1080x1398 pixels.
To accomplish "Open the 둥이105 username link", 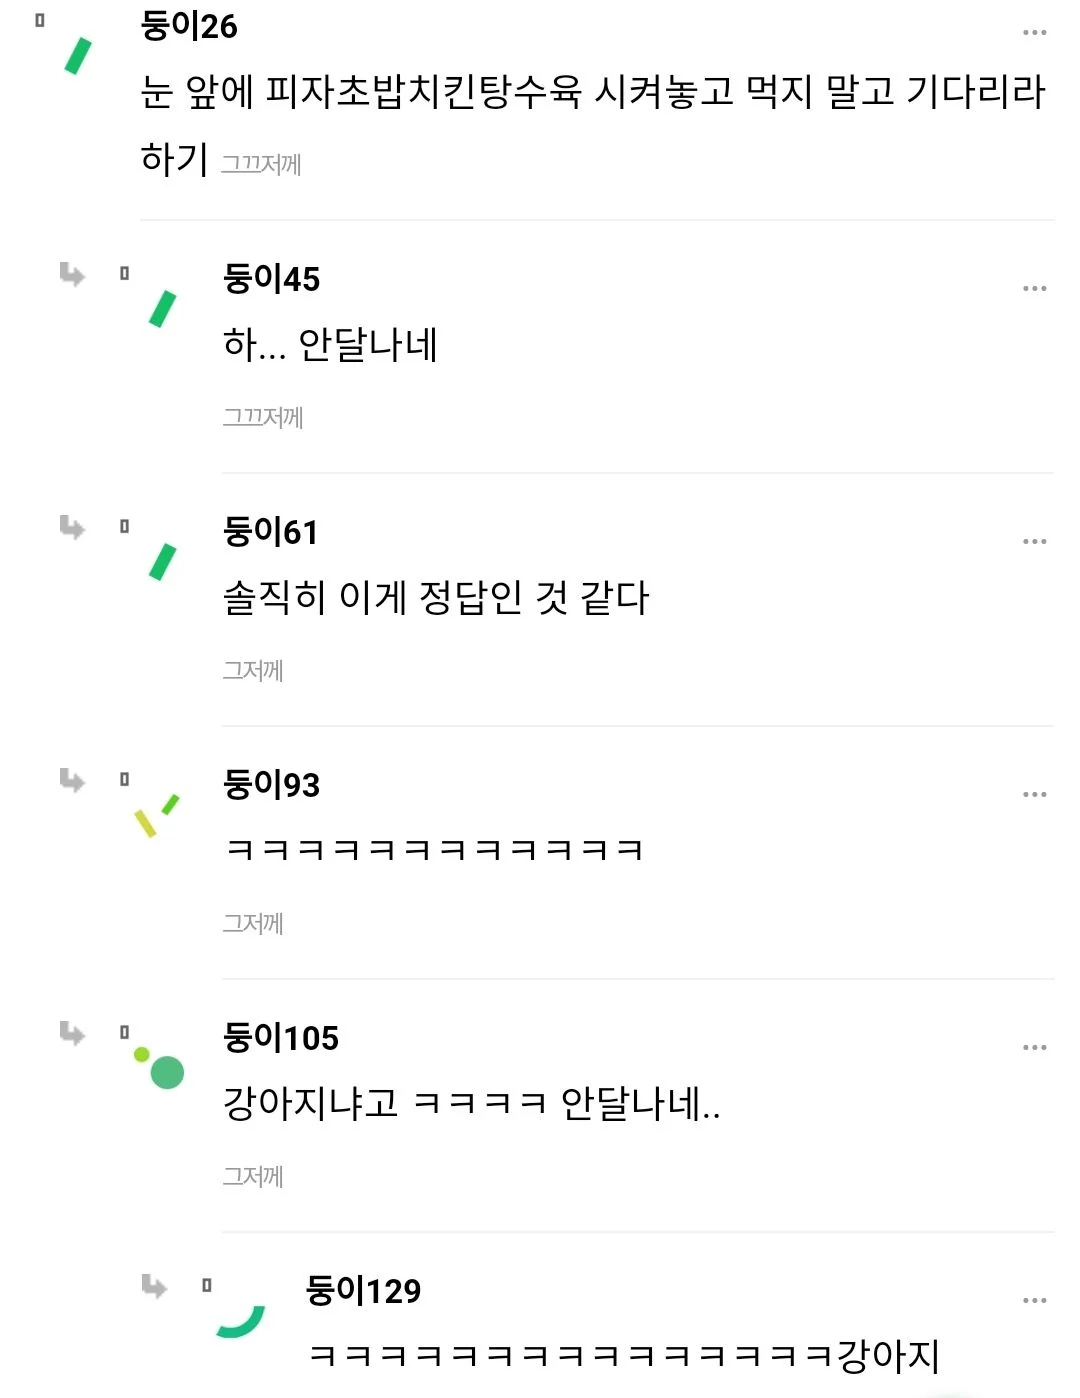I will (281, 1038).
